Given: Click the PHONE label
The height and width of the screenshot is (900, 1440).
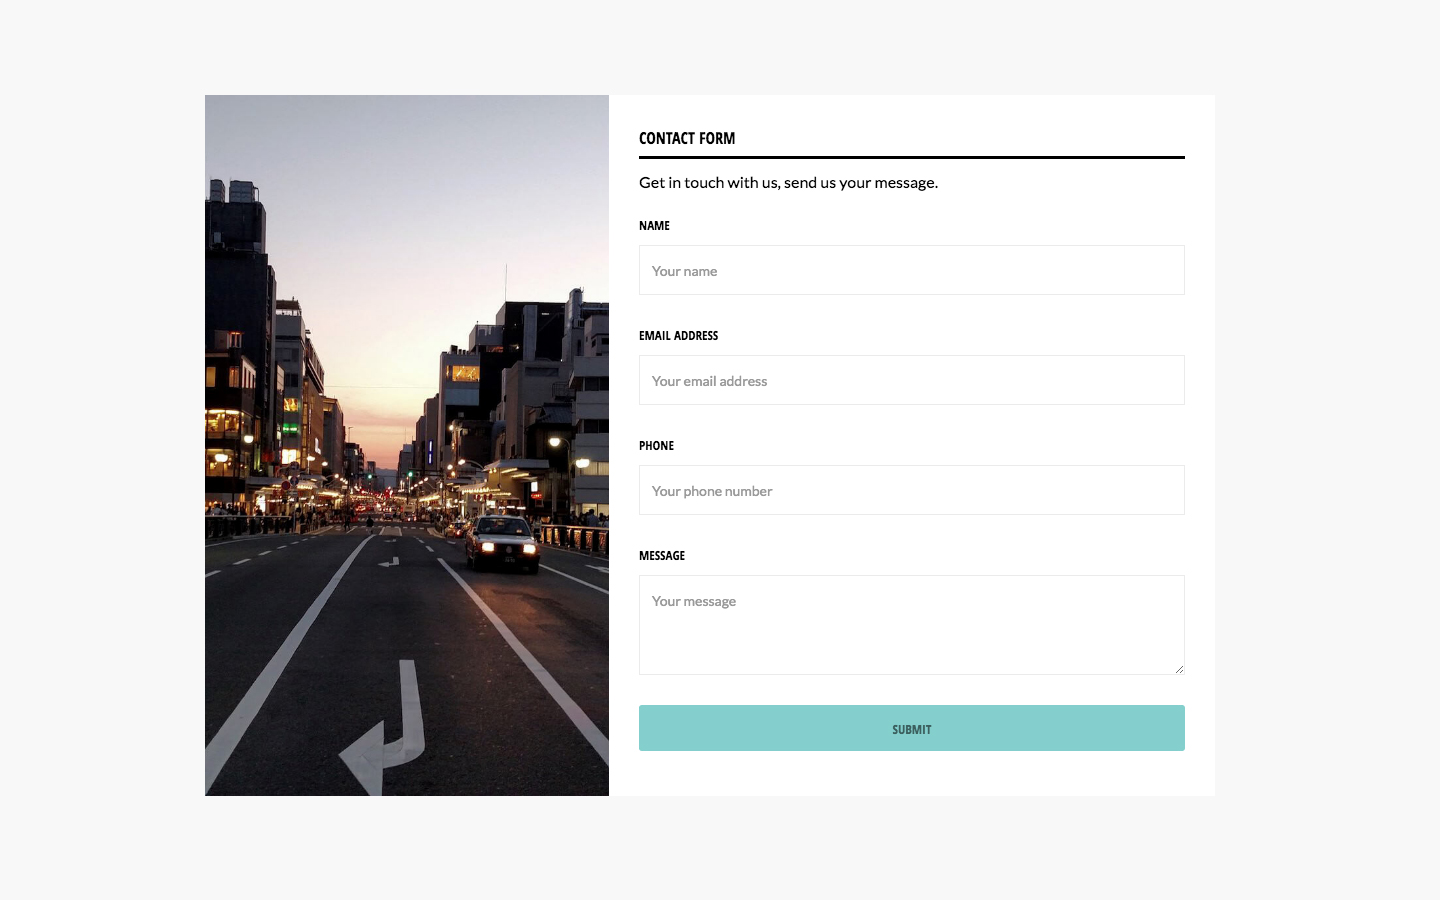Looking at the screenshot, I should pyautogui.click(x=656, y=445).
